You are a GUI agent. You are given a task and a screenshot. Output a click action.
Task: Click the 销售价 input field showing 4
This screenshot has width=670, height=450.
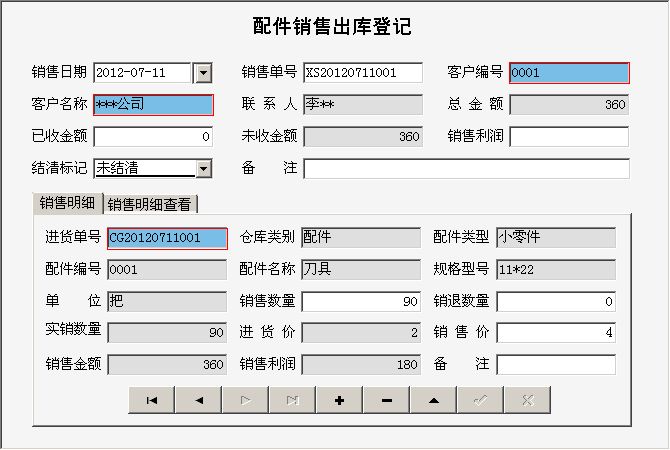[x=556, y=332]
